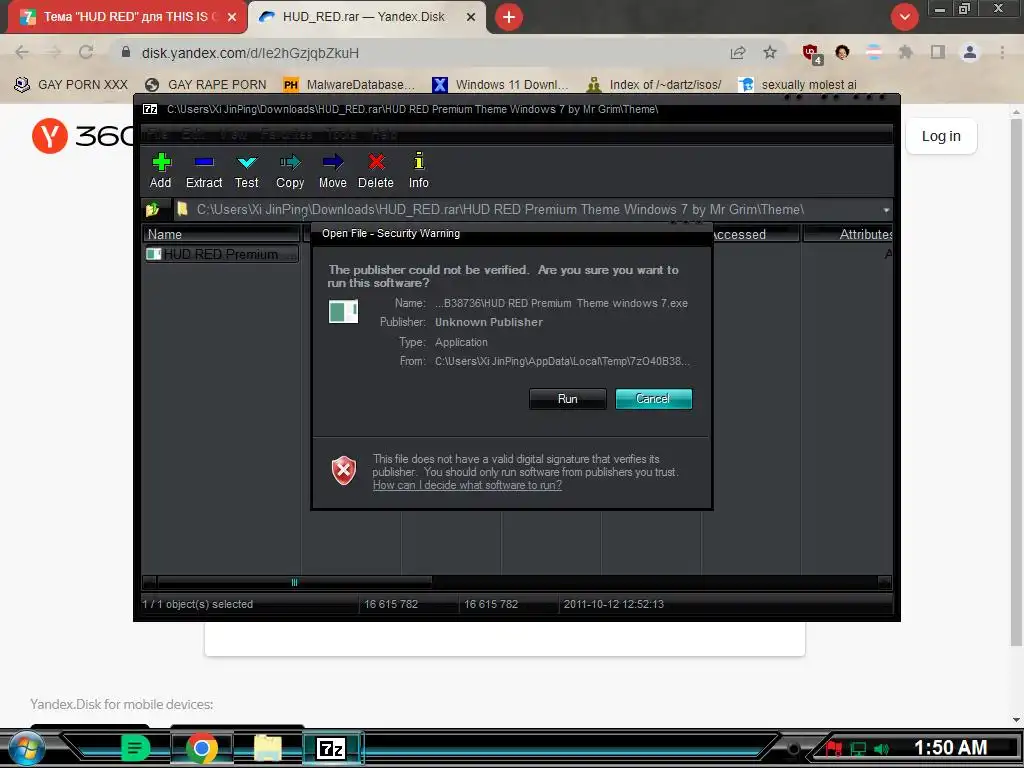
Task: Click the Log in button on Yandex.Disk
Action: tap(941, 136)
